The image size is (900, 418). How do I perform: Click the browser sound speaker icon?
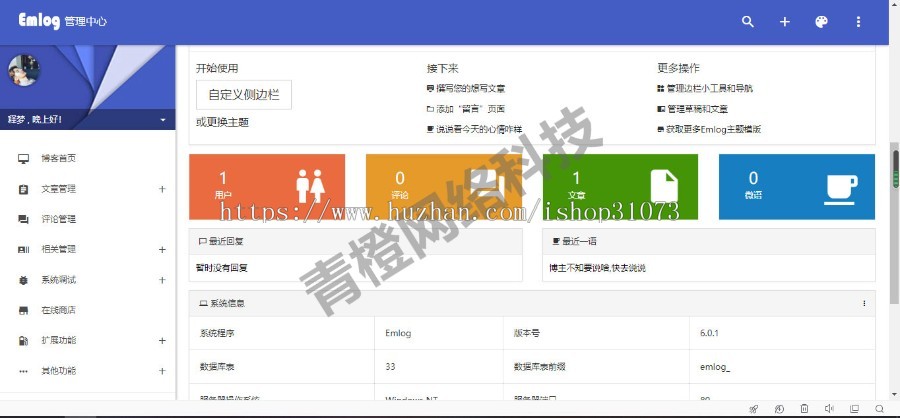(x=829, y=409)
